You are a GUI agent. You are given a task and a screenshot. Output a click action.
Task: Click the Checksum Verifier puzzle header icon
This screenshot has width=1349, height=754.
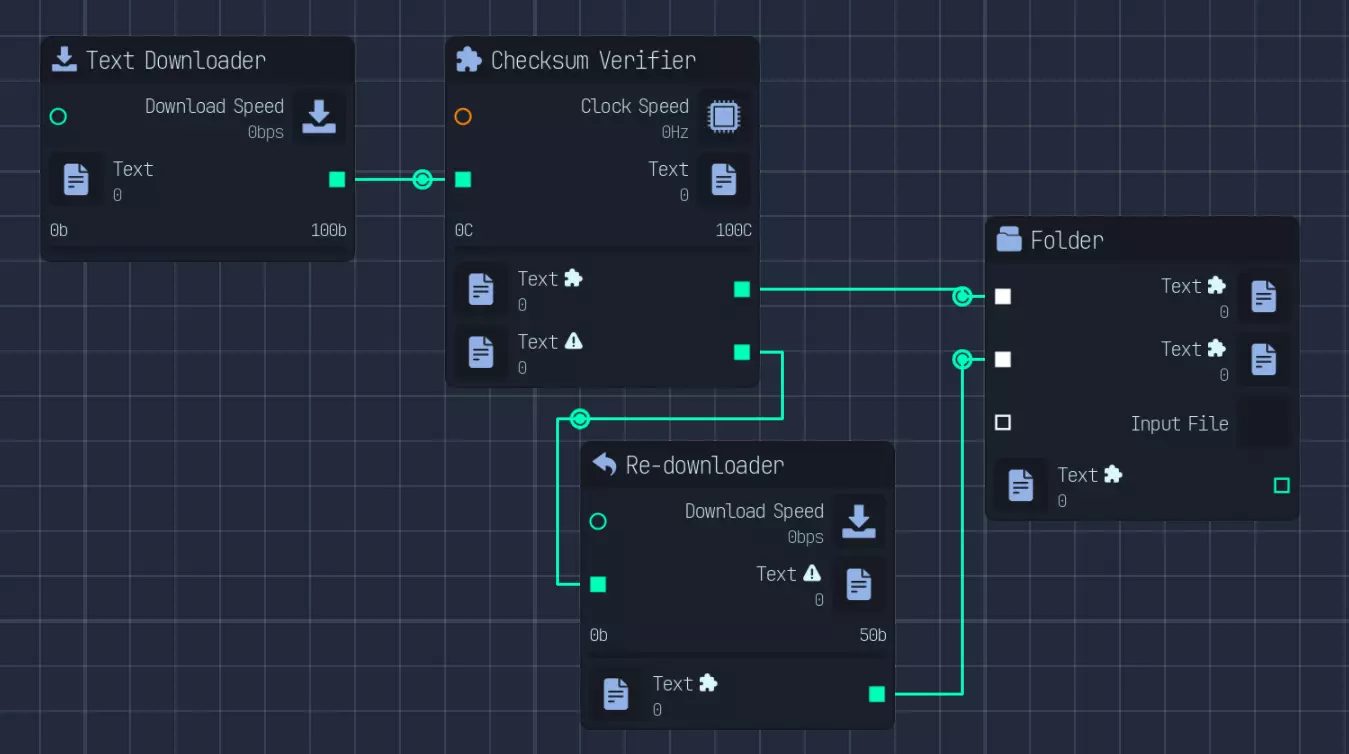[x=468, y=59]
